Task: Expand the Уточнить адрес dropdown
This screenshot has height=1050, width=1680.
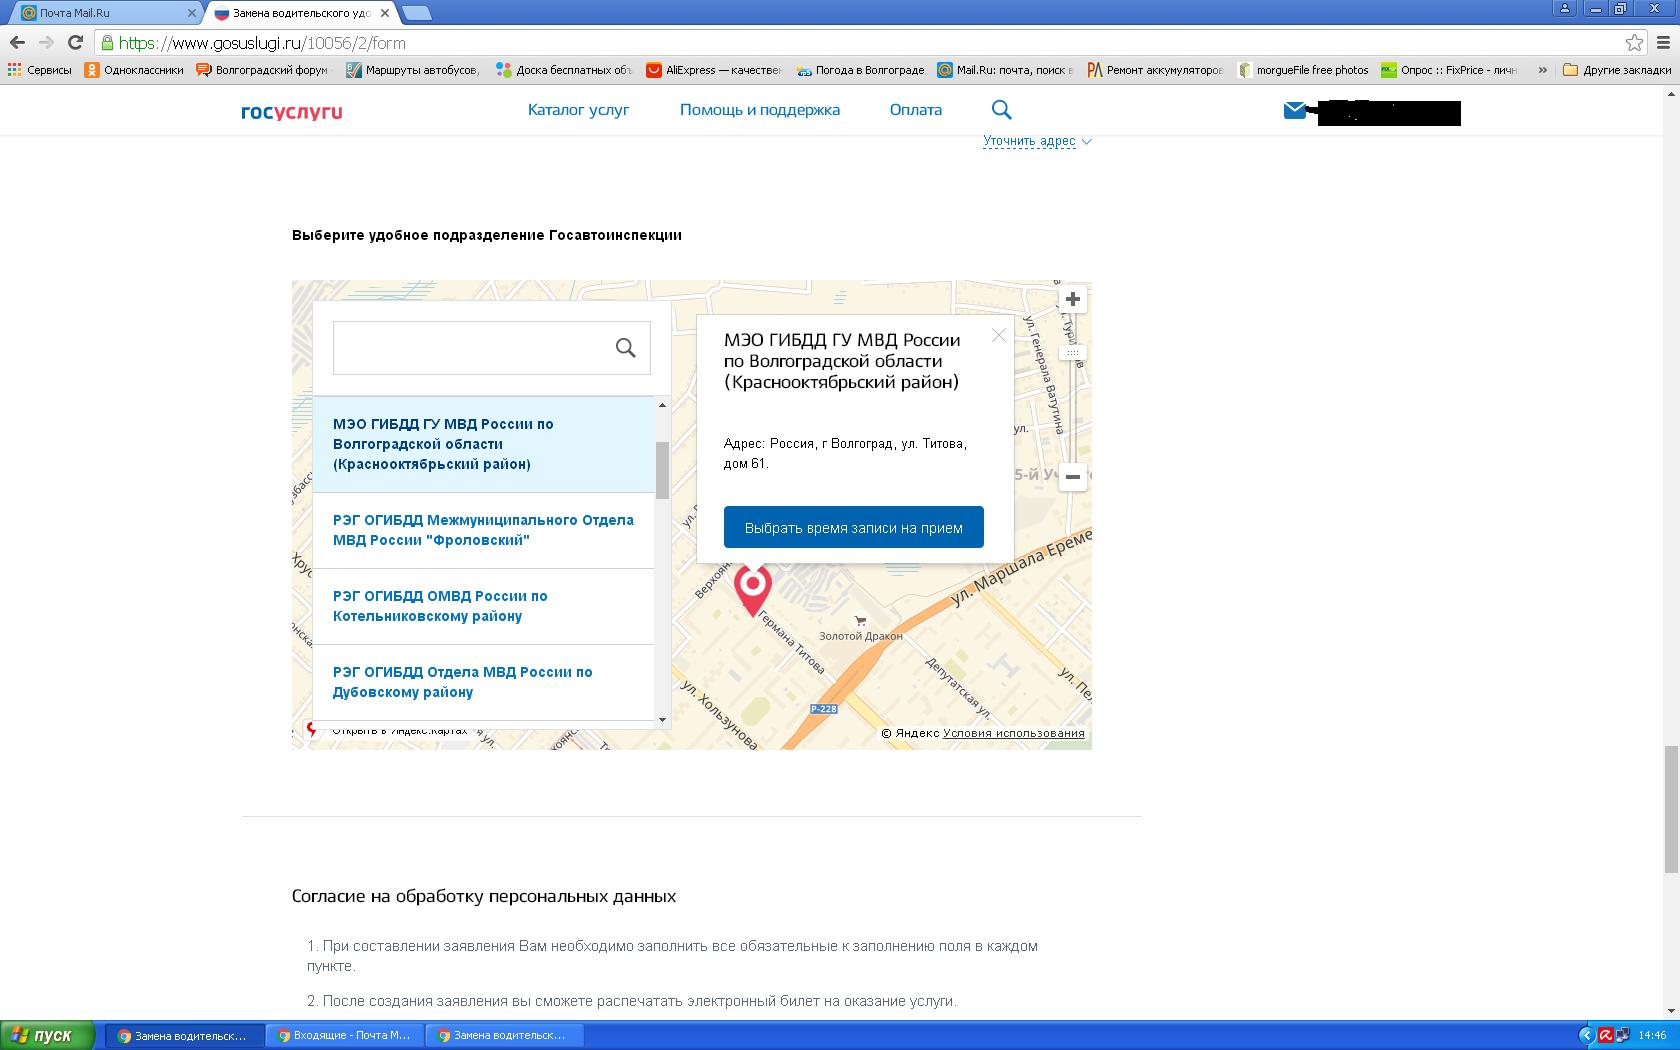Action: 1036,141
